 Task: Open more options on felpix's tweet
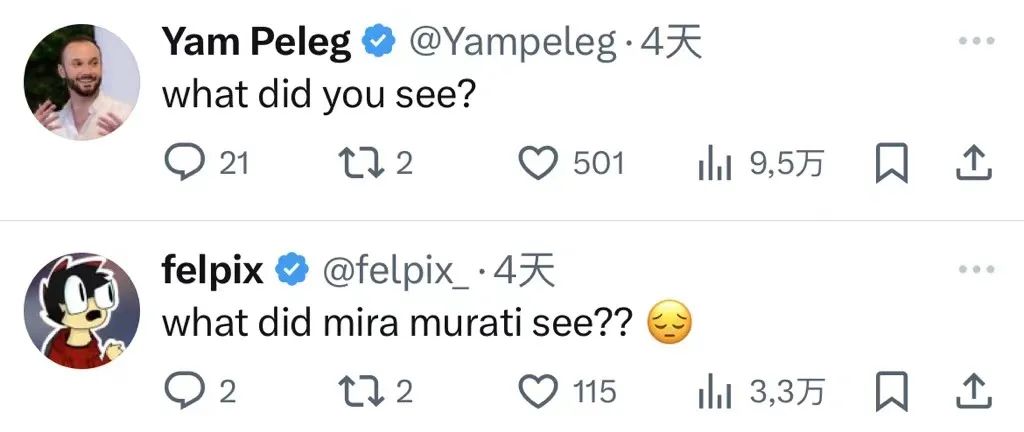tap(974, 269)
